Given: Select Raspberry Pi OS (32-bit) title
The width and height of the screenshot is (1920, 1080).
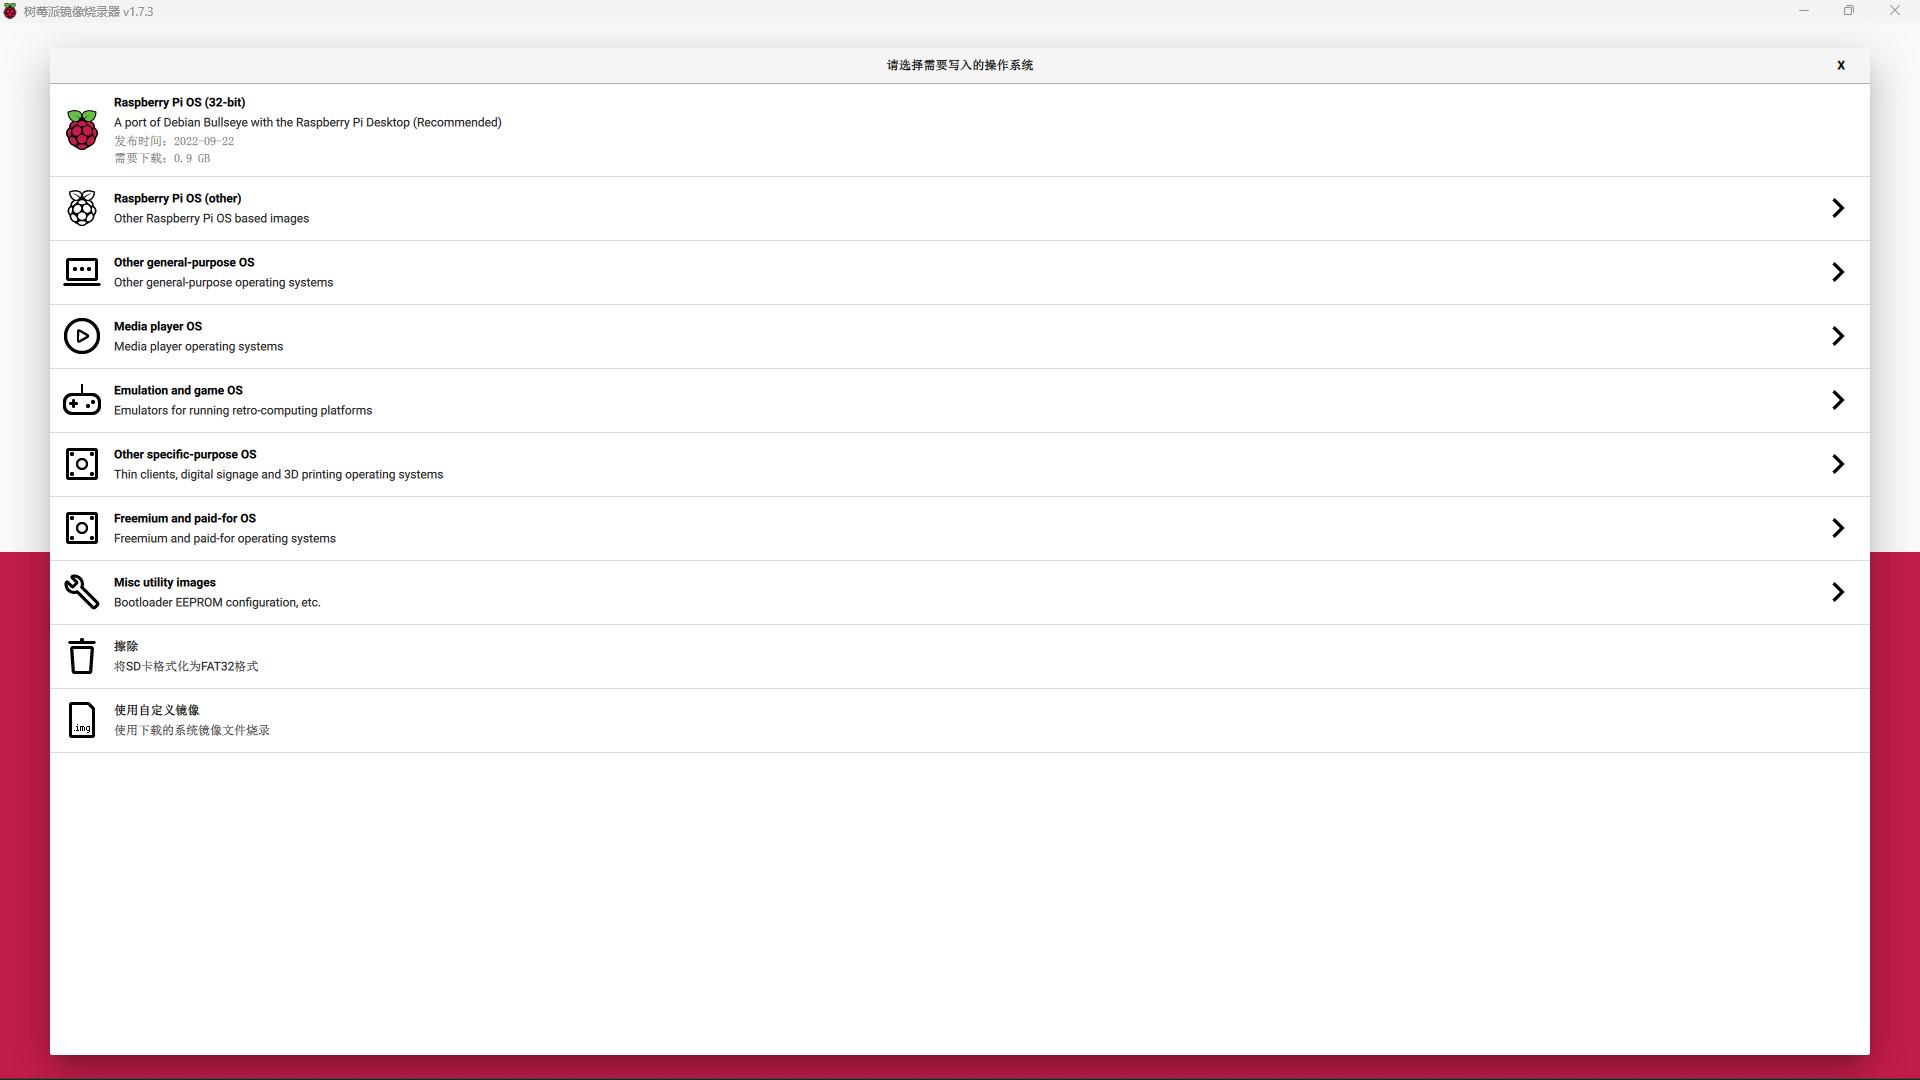Looking at the screenshot, I should (179, 102).
